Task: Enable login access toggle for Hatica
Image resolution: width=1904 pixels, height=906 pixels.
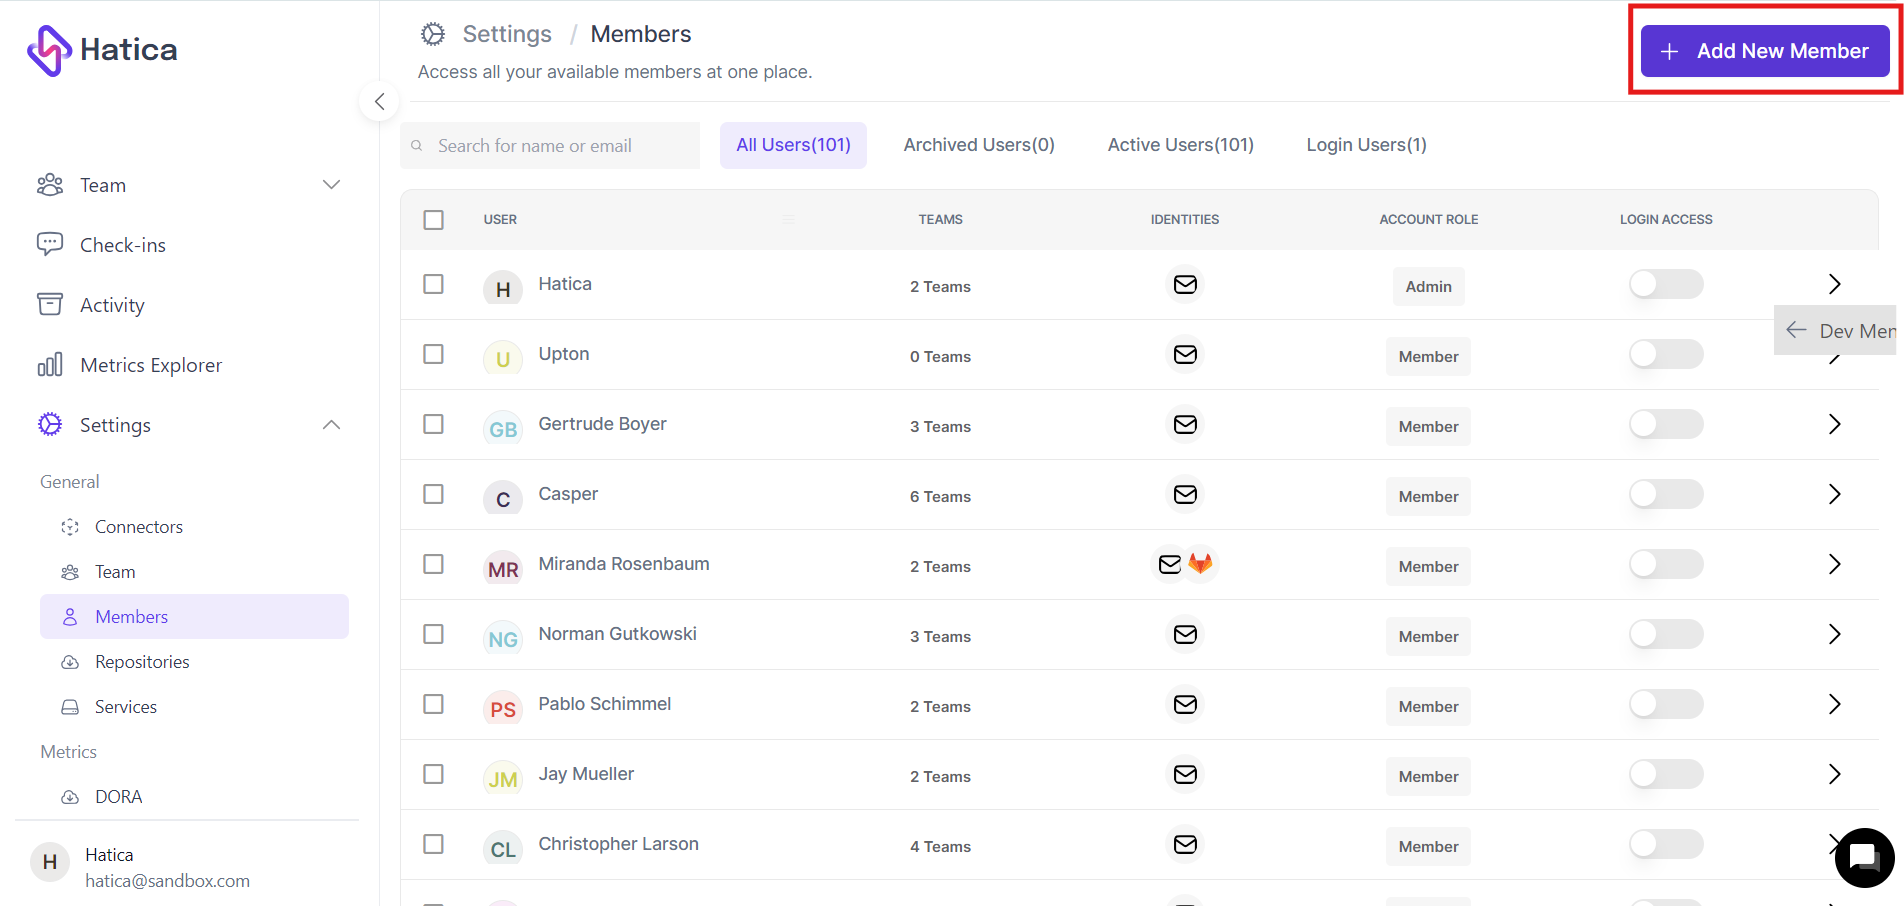Action: click(x=1666, y=284)
